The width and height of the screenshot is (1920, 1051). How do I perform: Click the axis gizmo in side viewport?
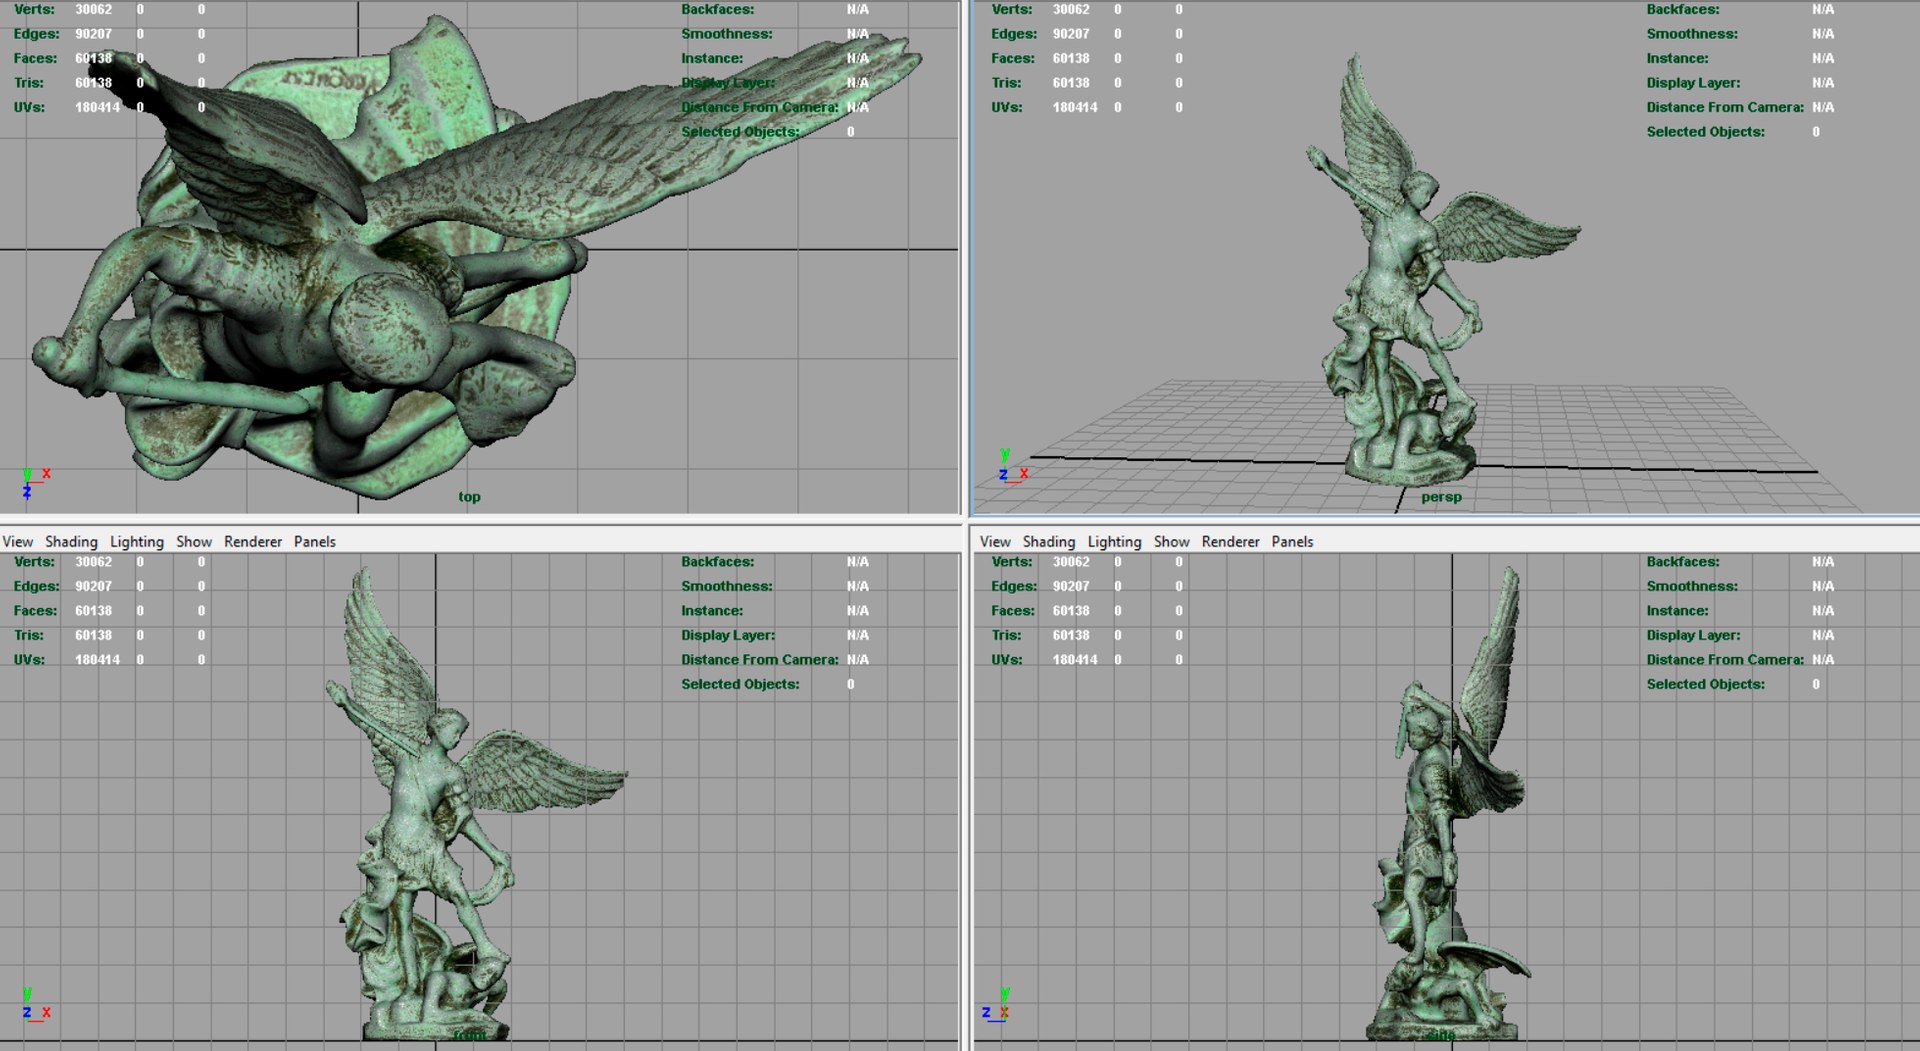996,1004
